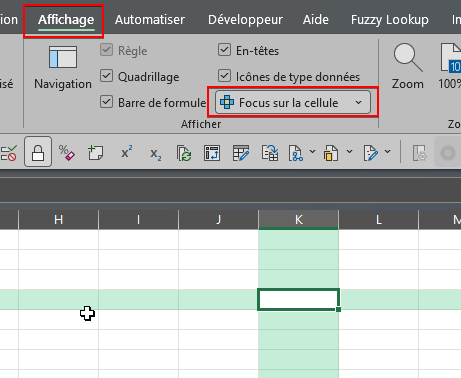
Task: Expand the Focus sur la cellule dropdown arrow
Action: click(x=359, y=102)
